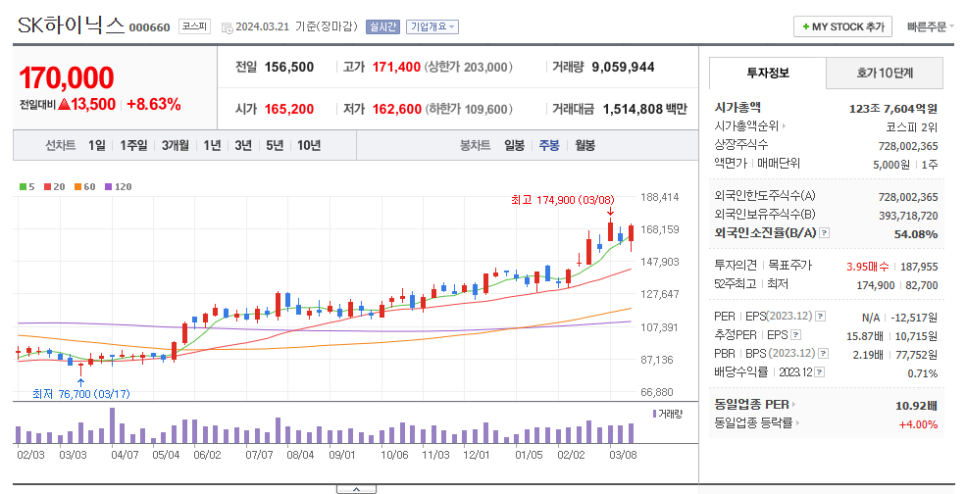Click the 동일업종 등락률 value +4.00%
This screenshot has height=494, width=966.
[918, 424]
